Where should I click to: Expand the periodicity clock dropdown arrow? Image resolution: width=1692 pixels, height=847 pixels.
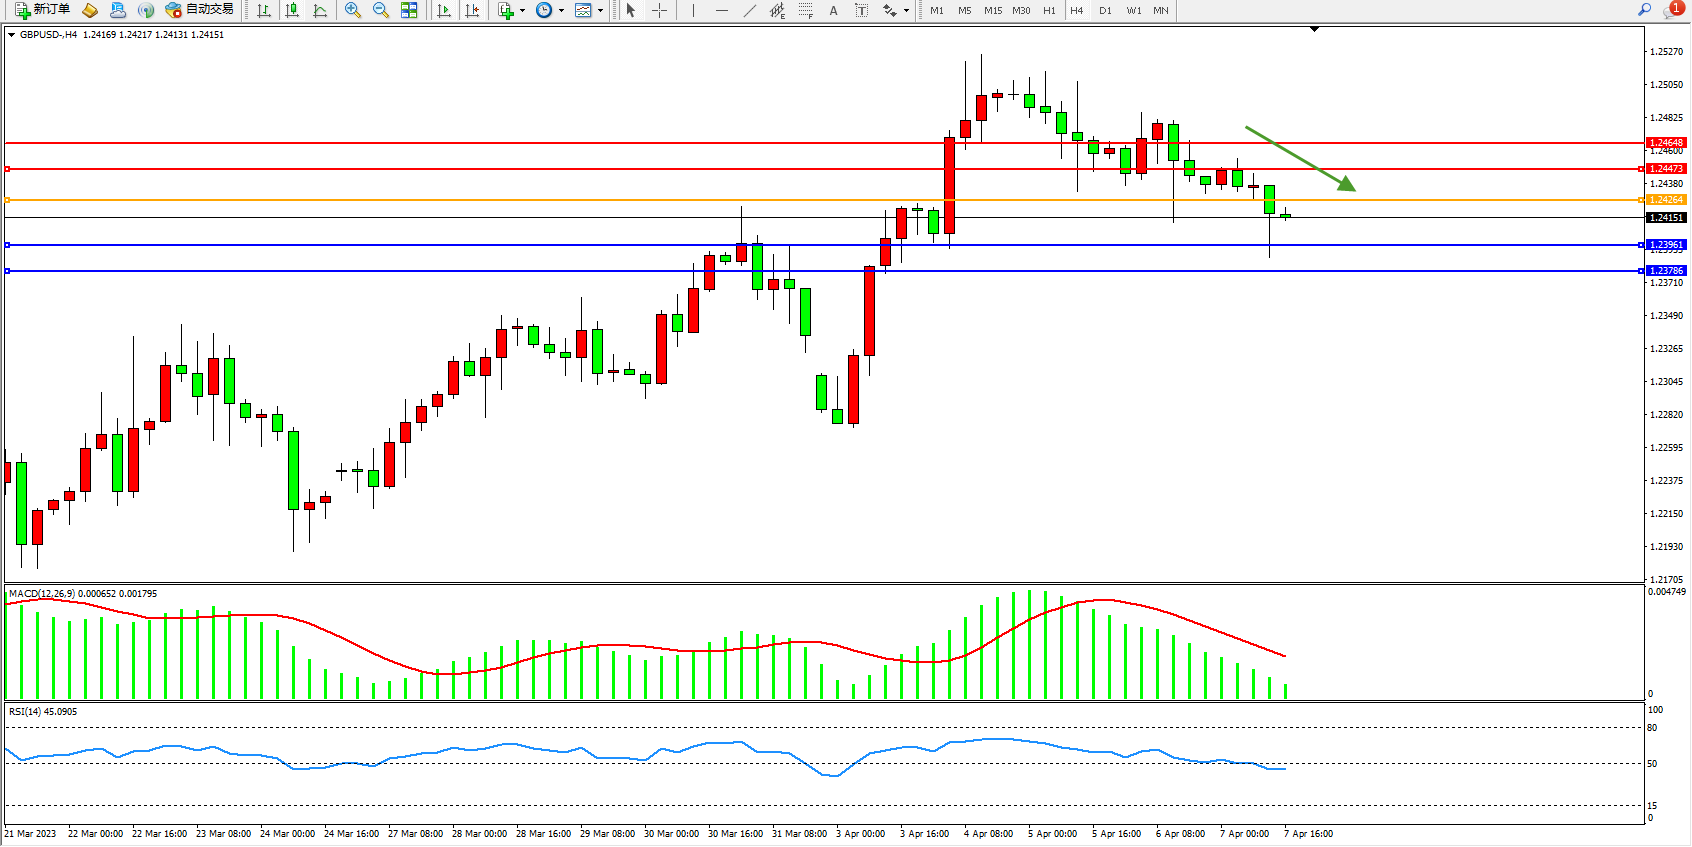[x=561, y=11]
